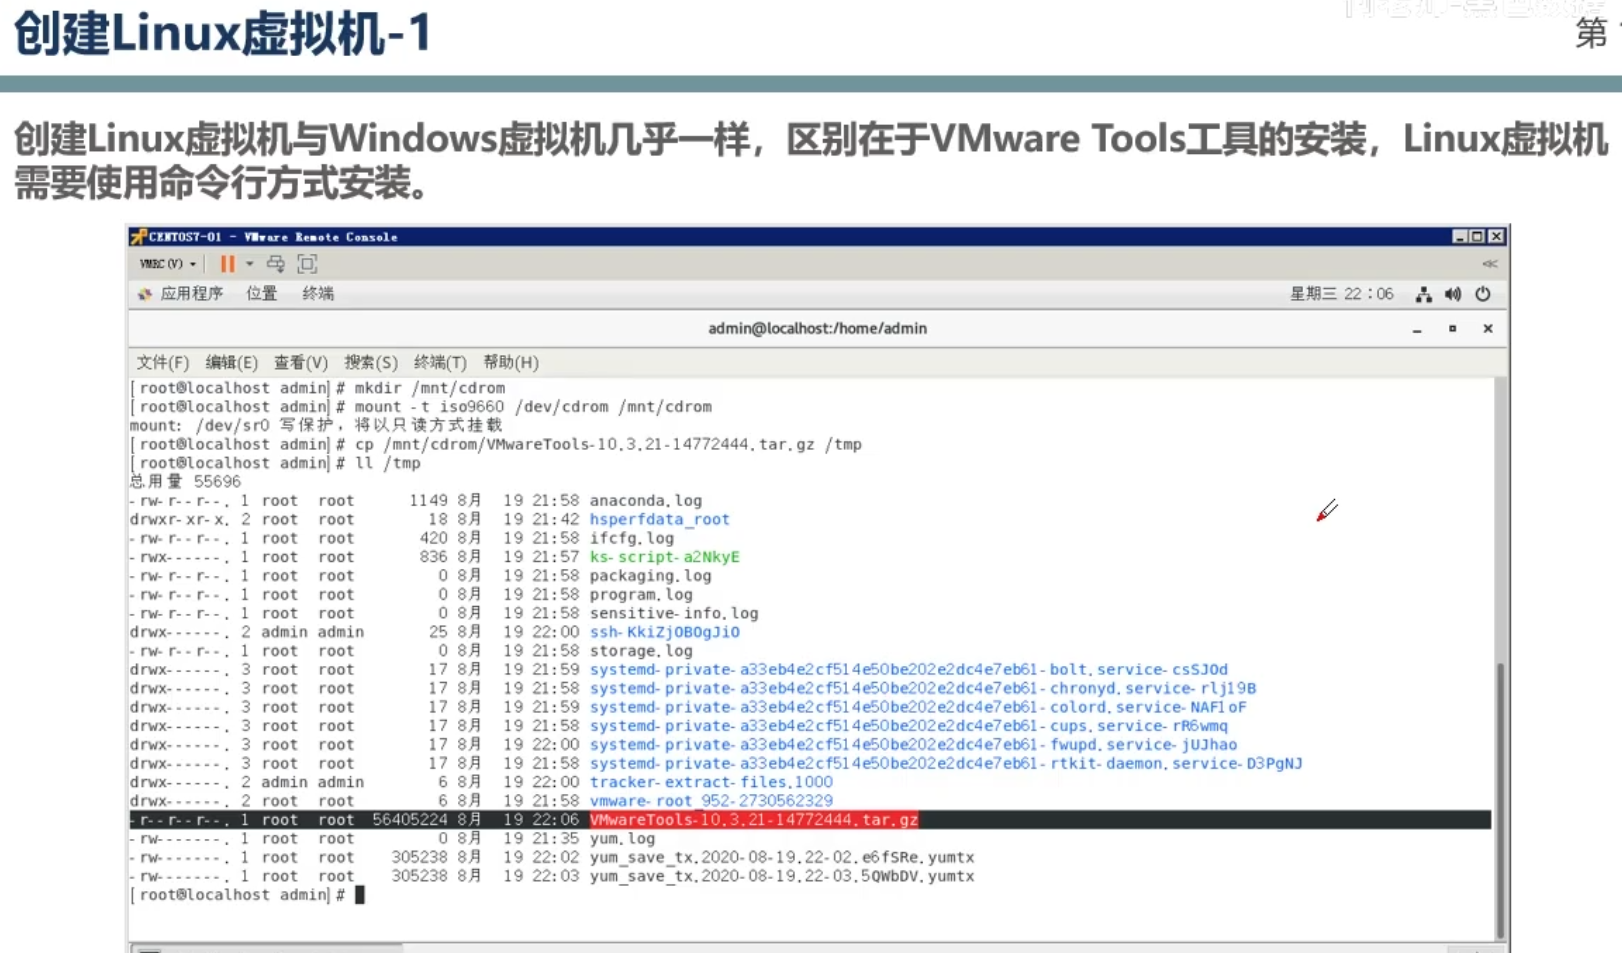Click the ssh-KkiZjOBOgJiO directory name
Image resolution: width=1622 pixels, height=953 pixels.
(x=665, y=632)
